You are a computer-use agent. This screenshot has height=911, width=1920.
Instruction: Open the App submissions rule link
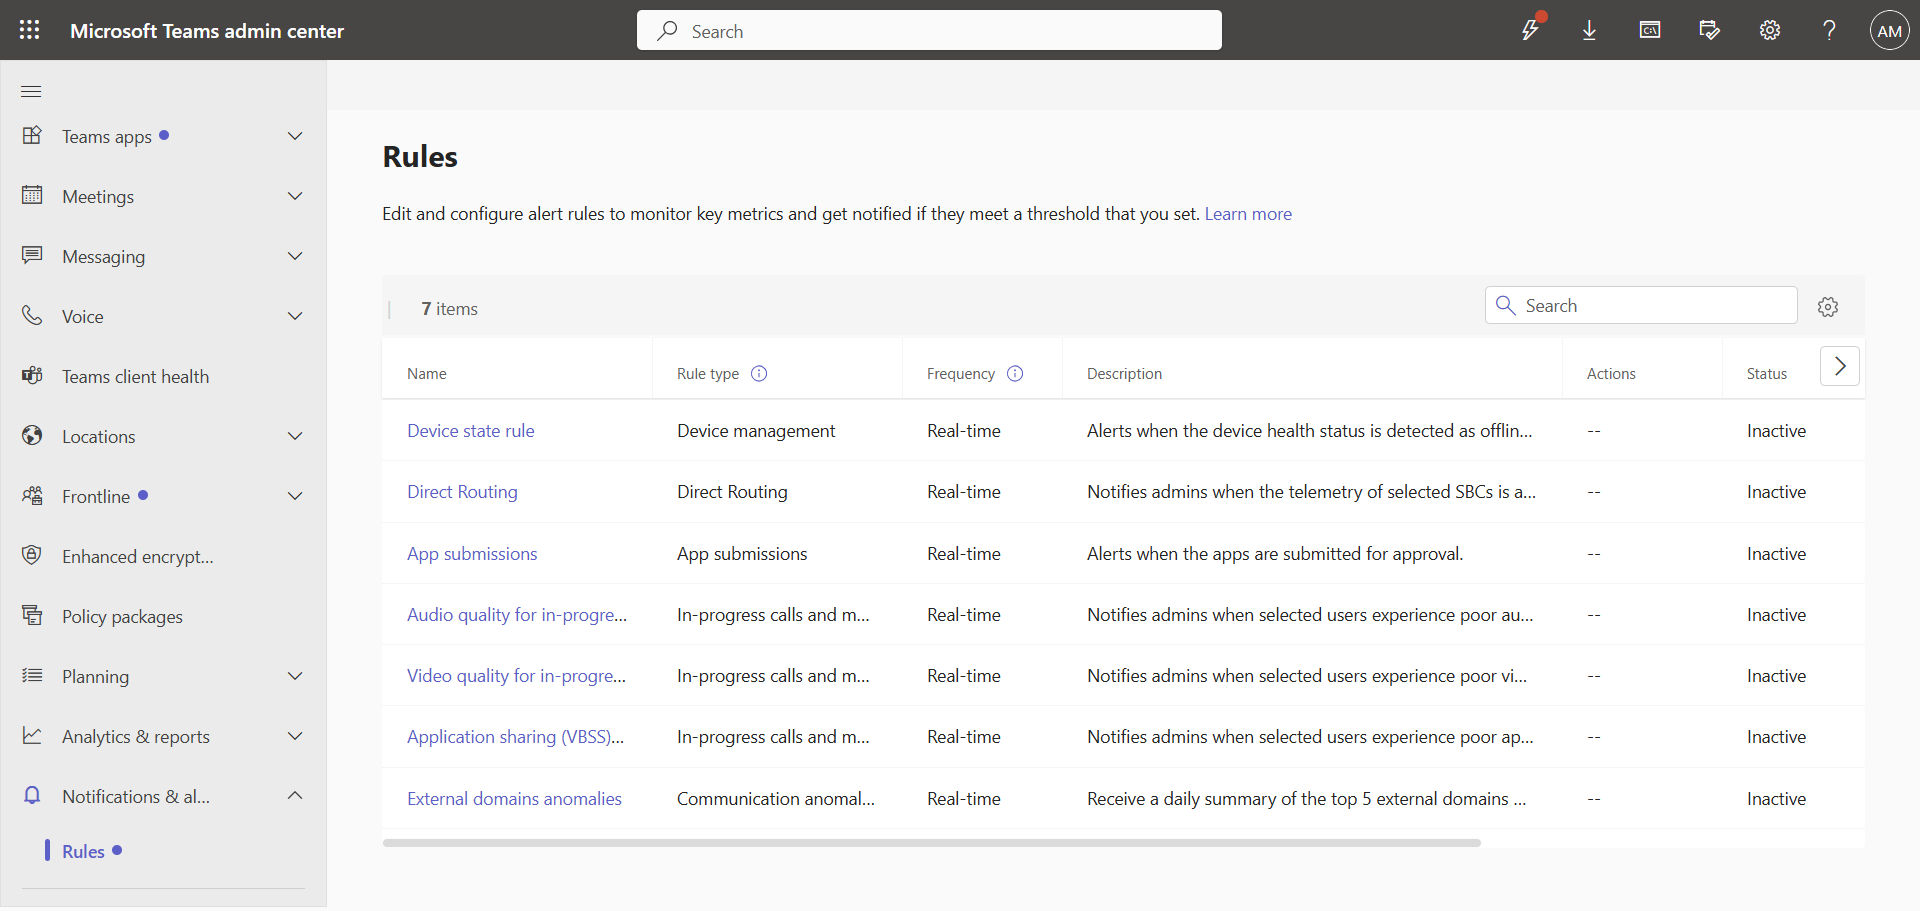coord(472,554)
